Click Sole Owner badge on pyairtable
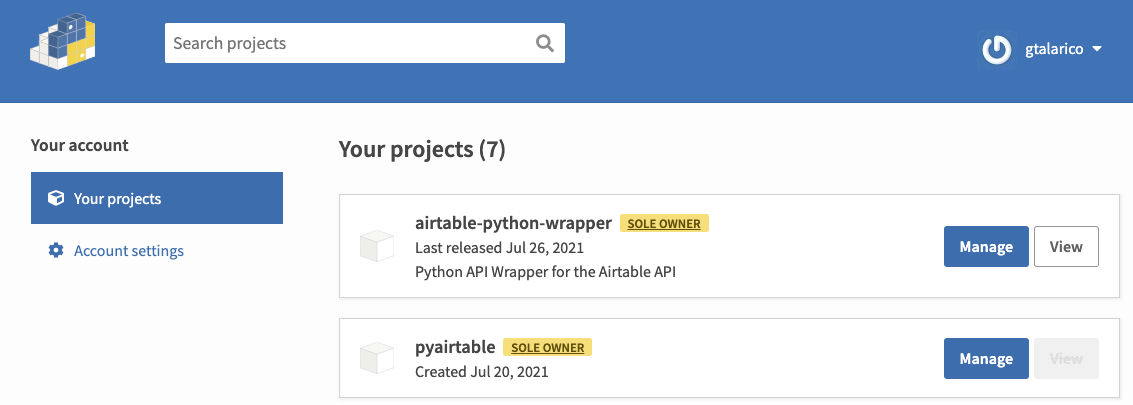1133x405 pixels. pos(547,348)
